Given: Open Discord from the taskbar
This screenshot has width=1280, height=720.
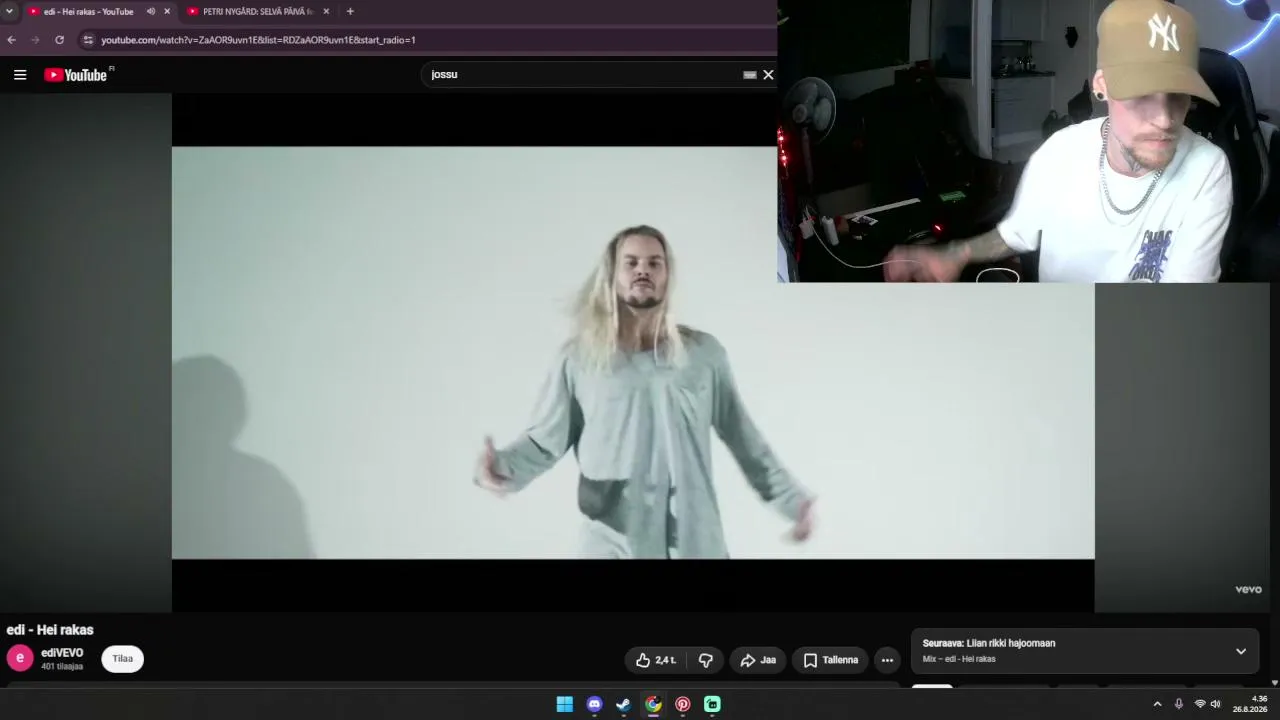Looking at the screenshot, I should coord(595,704).
